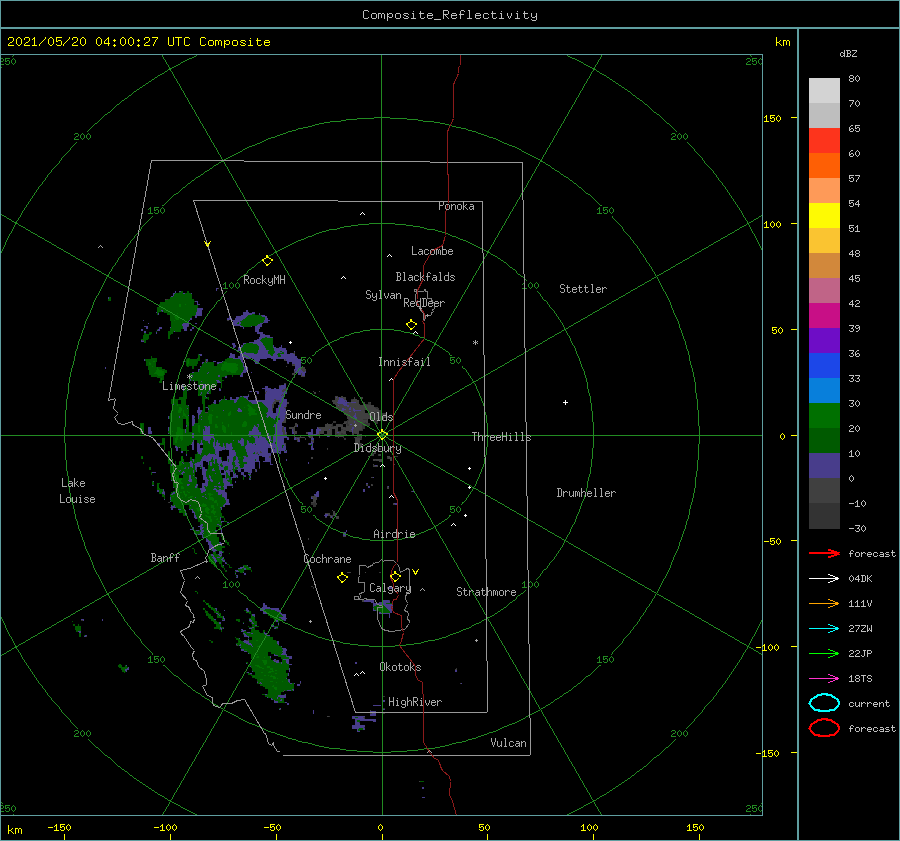900x841 pixels.
Task: Click the Sundre town label
Action: 303,415
